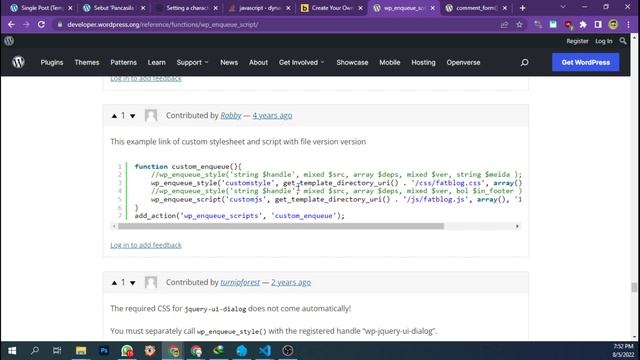640x360 pixels.
Task: Go forward in browser history
Action: click(26, 24)
